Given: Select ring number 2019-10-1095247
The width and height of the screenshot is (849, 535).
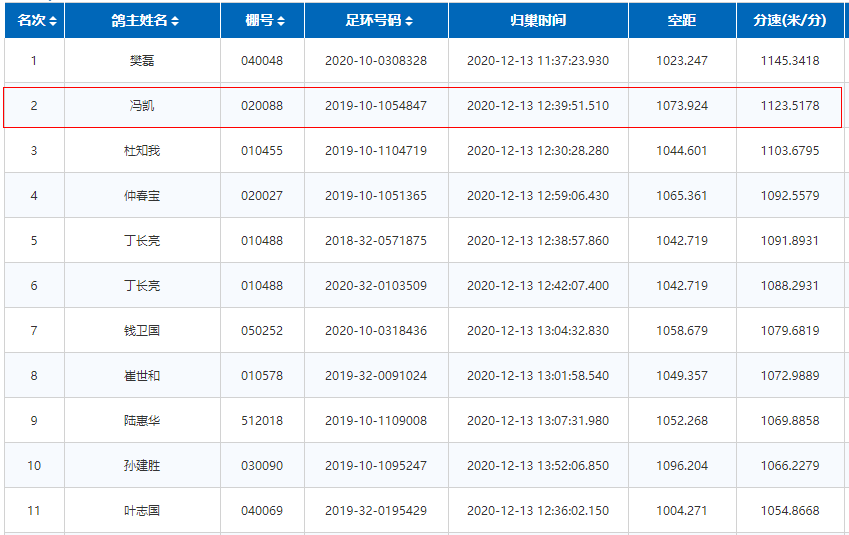Looking at the screenshot, I should (x=376, y=465).
